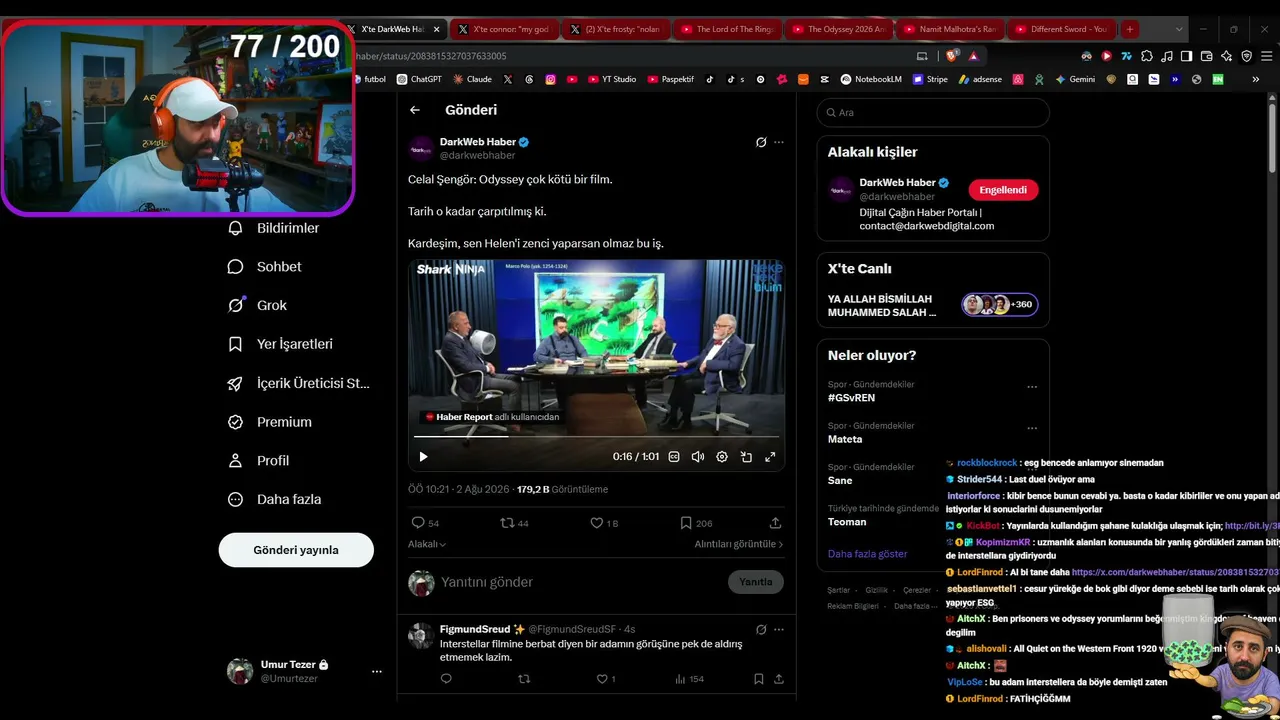Open Sohbet in the sidebar

click(x=265, y=267)
